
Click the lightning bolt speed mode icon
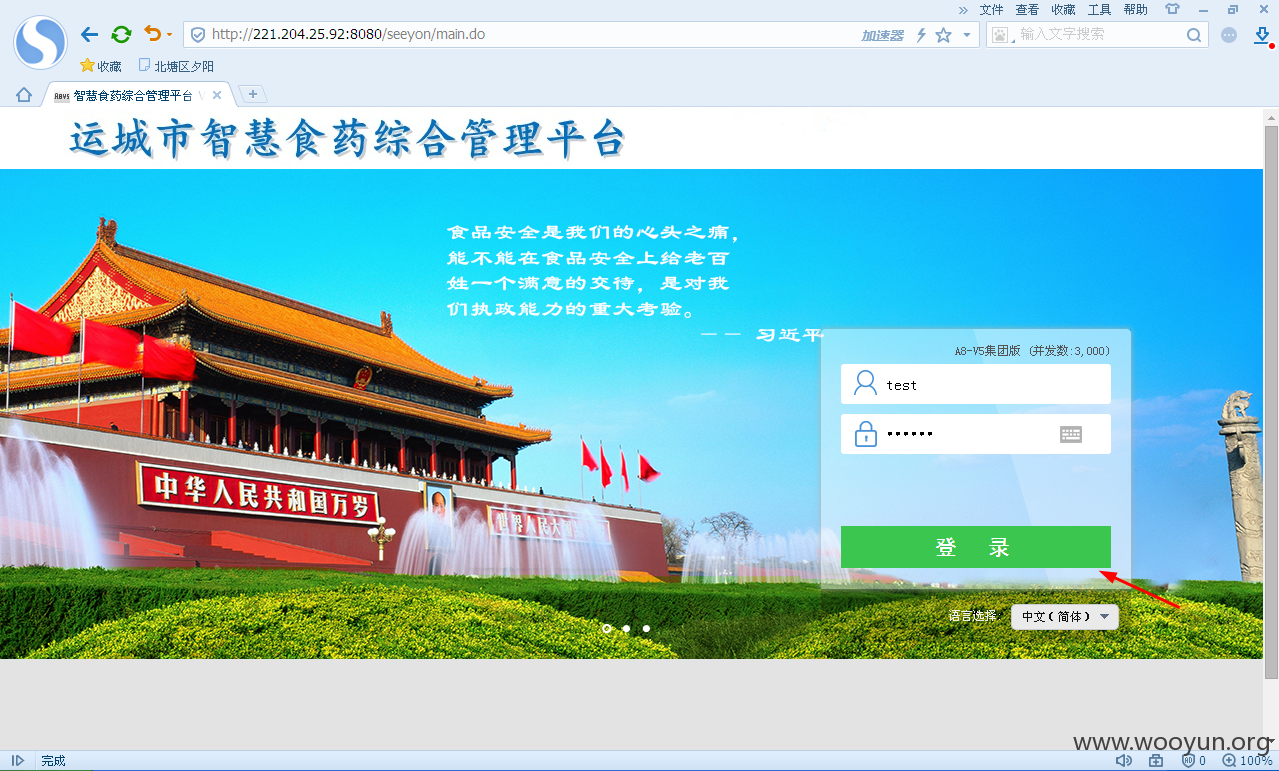coord(921,35)
